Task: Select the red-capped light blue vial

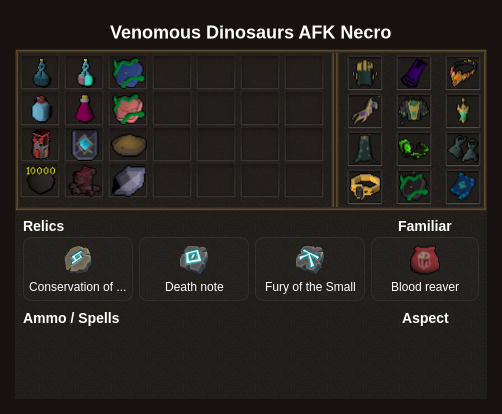Action: 40,109
